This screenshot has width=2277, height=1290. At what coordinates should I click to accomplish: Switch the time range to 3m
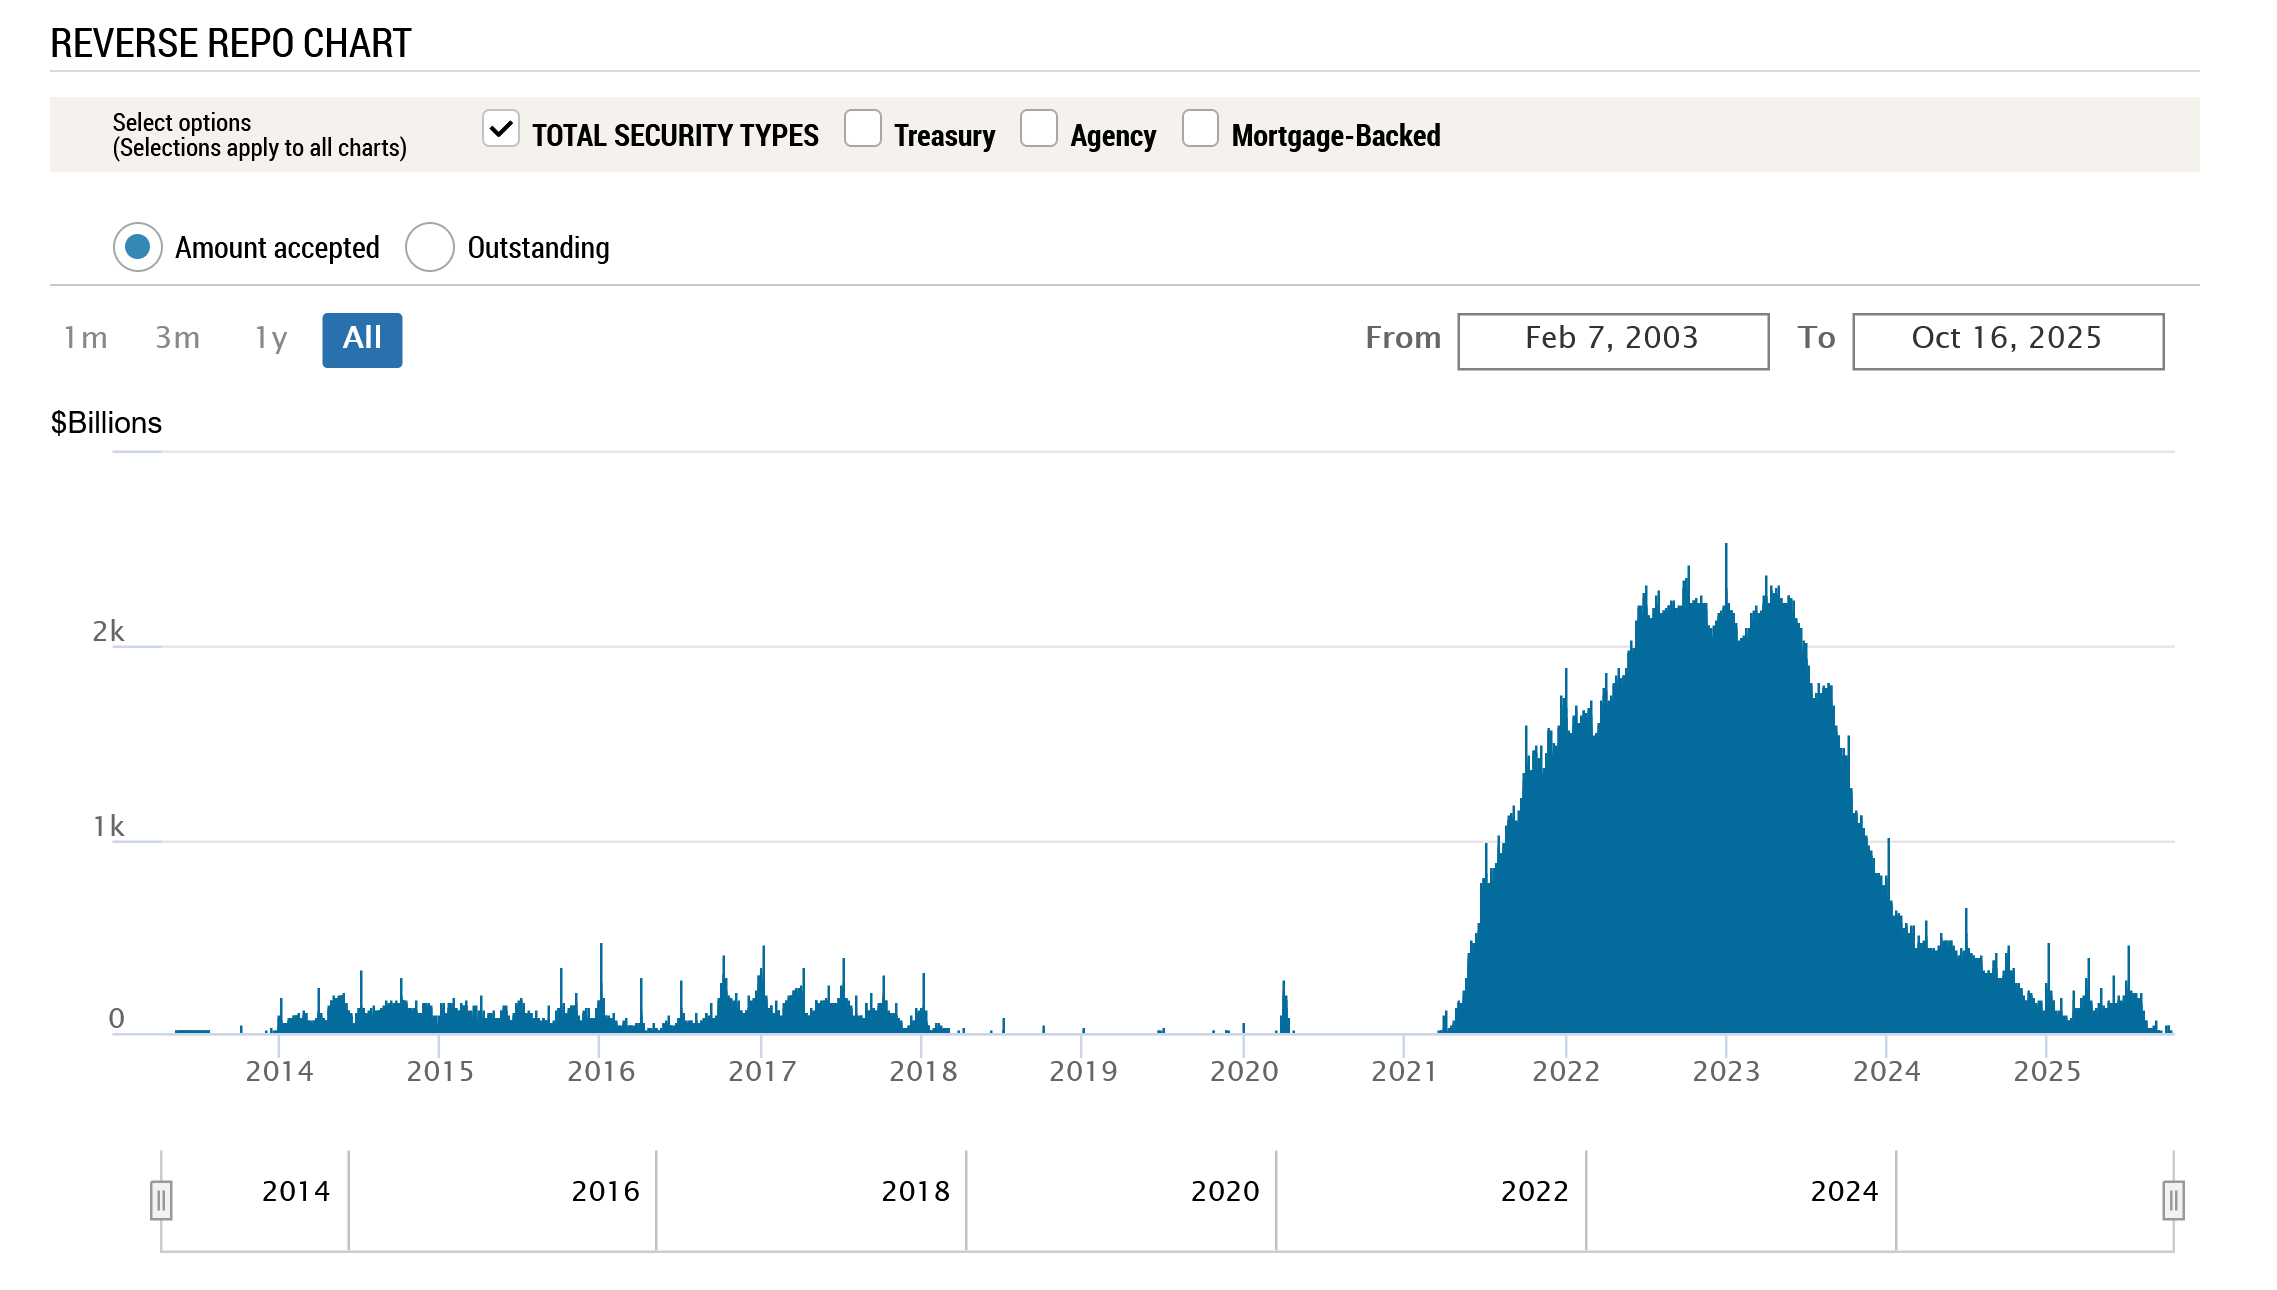(x=178, y=339)
